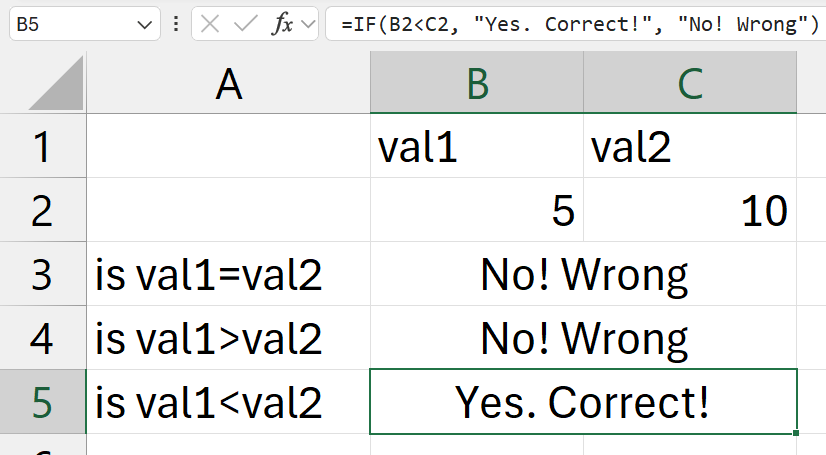Select column B header
Image resolution: width=826 pixels, height=455 pixels.
pyautogui.click(x=477, y=86)
